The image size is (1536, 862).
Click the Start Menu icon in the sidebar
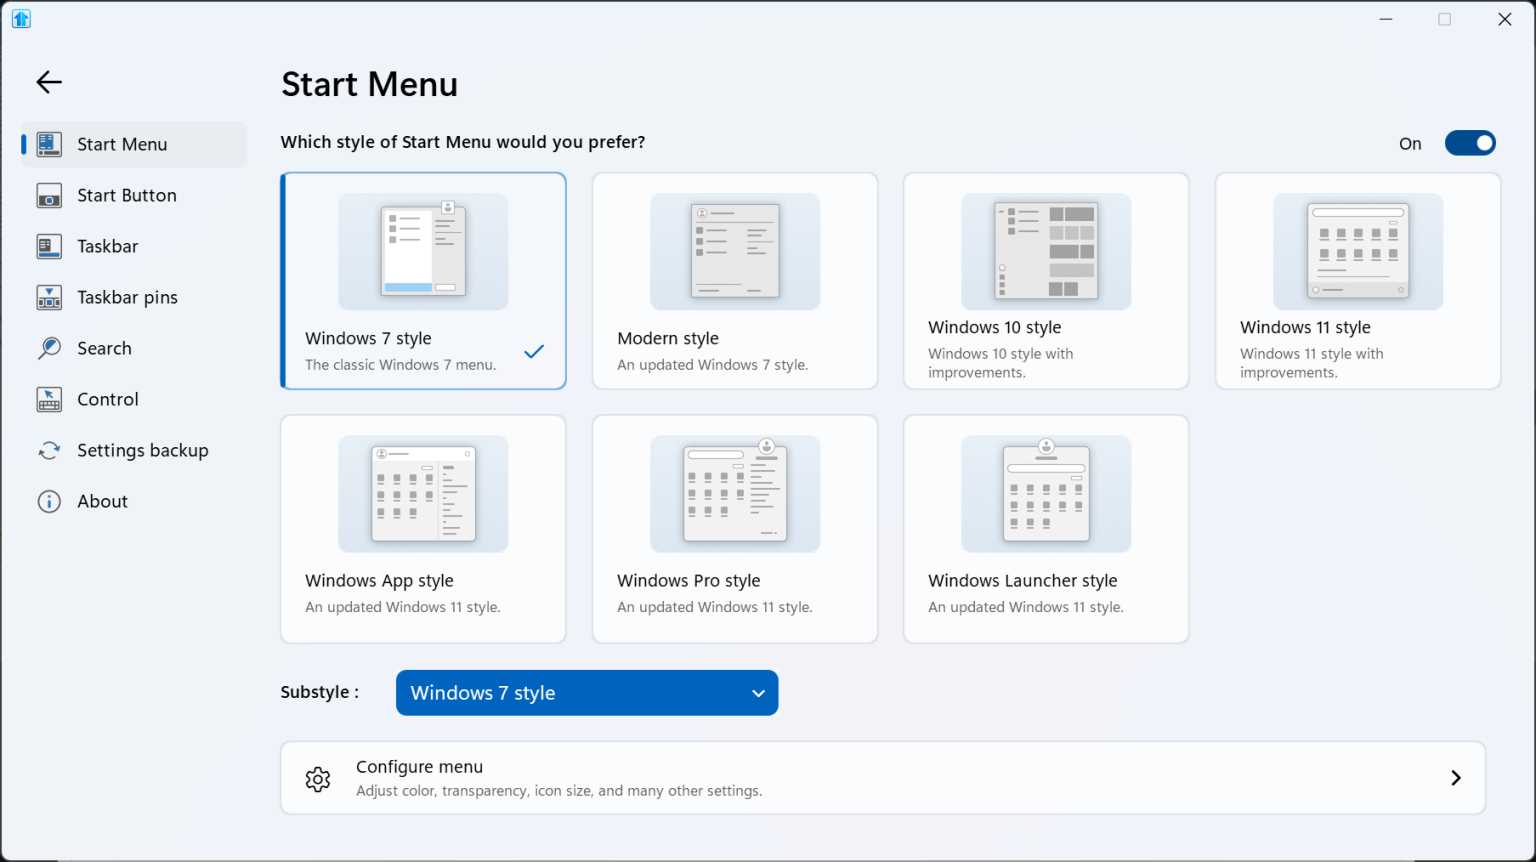click(48, 143)
